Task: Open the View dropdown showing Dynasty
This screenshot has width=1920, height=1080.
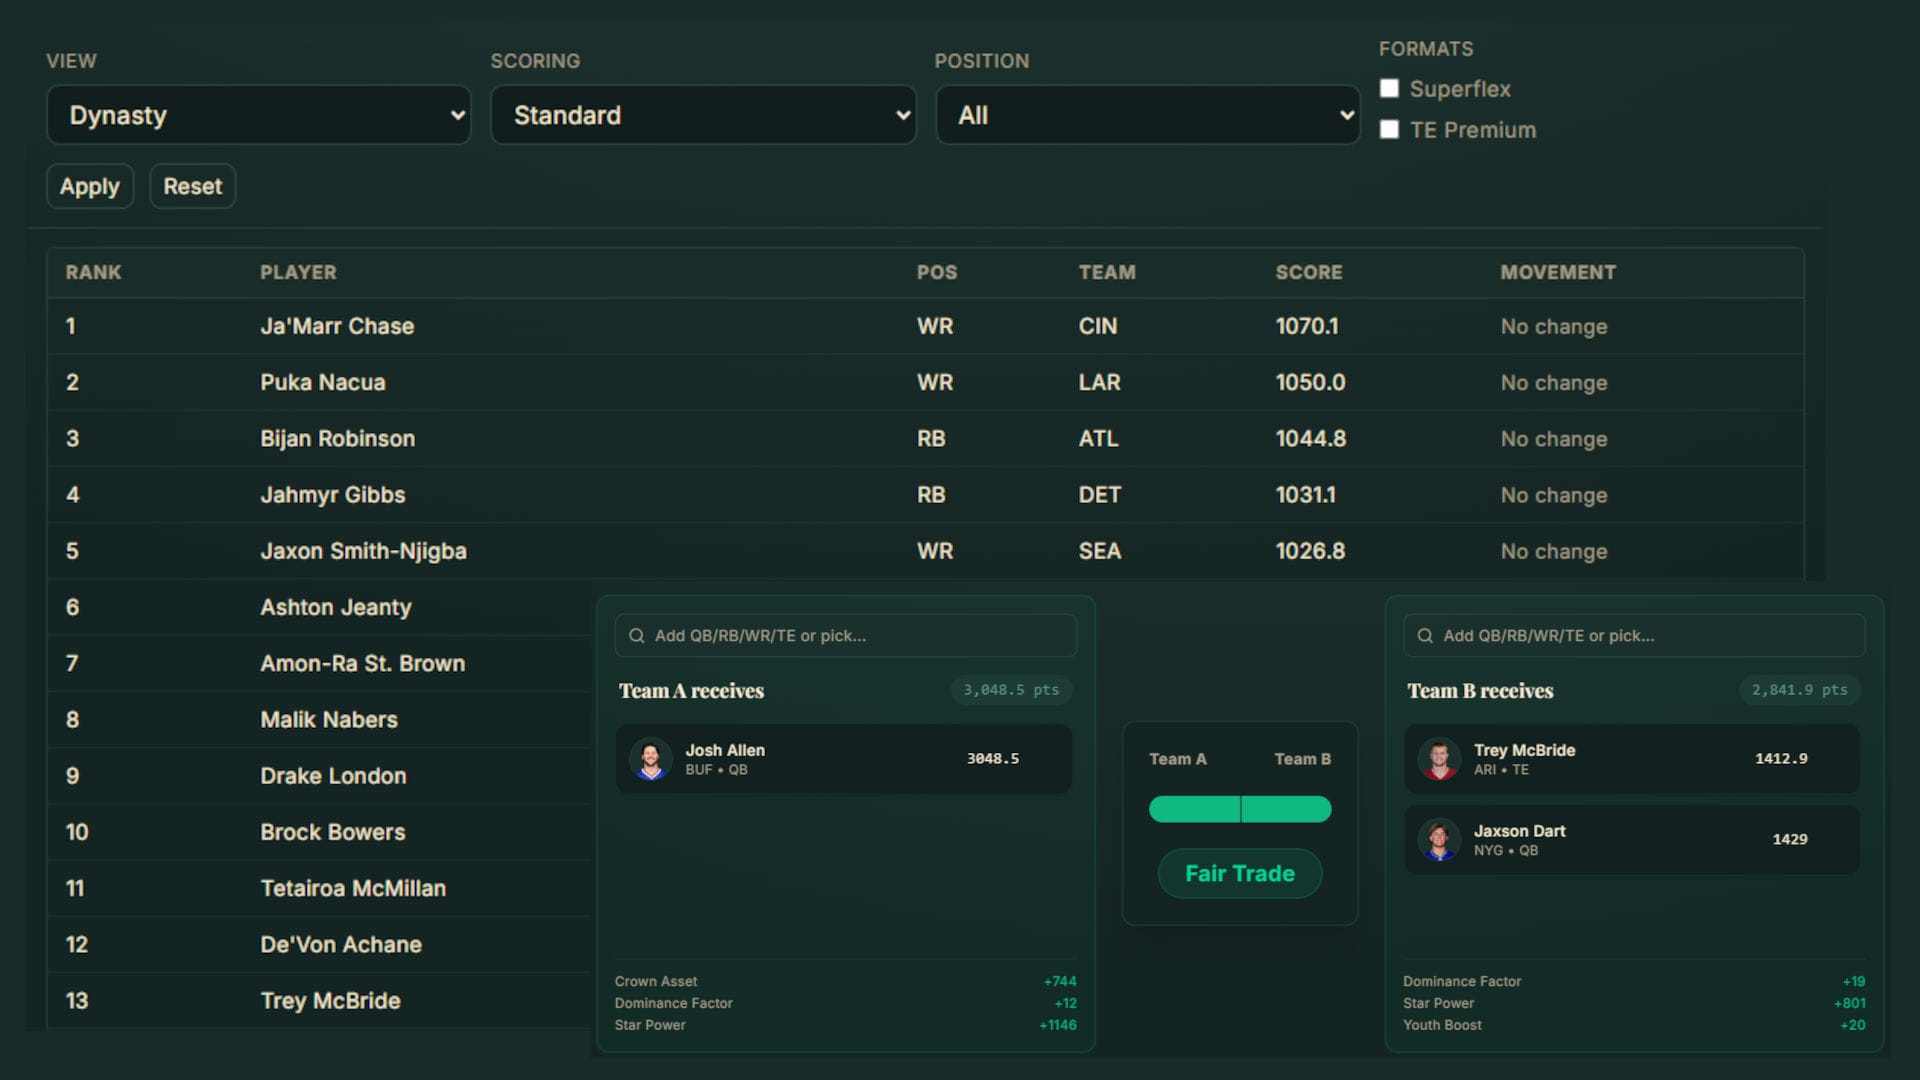Action: (258, 115)
